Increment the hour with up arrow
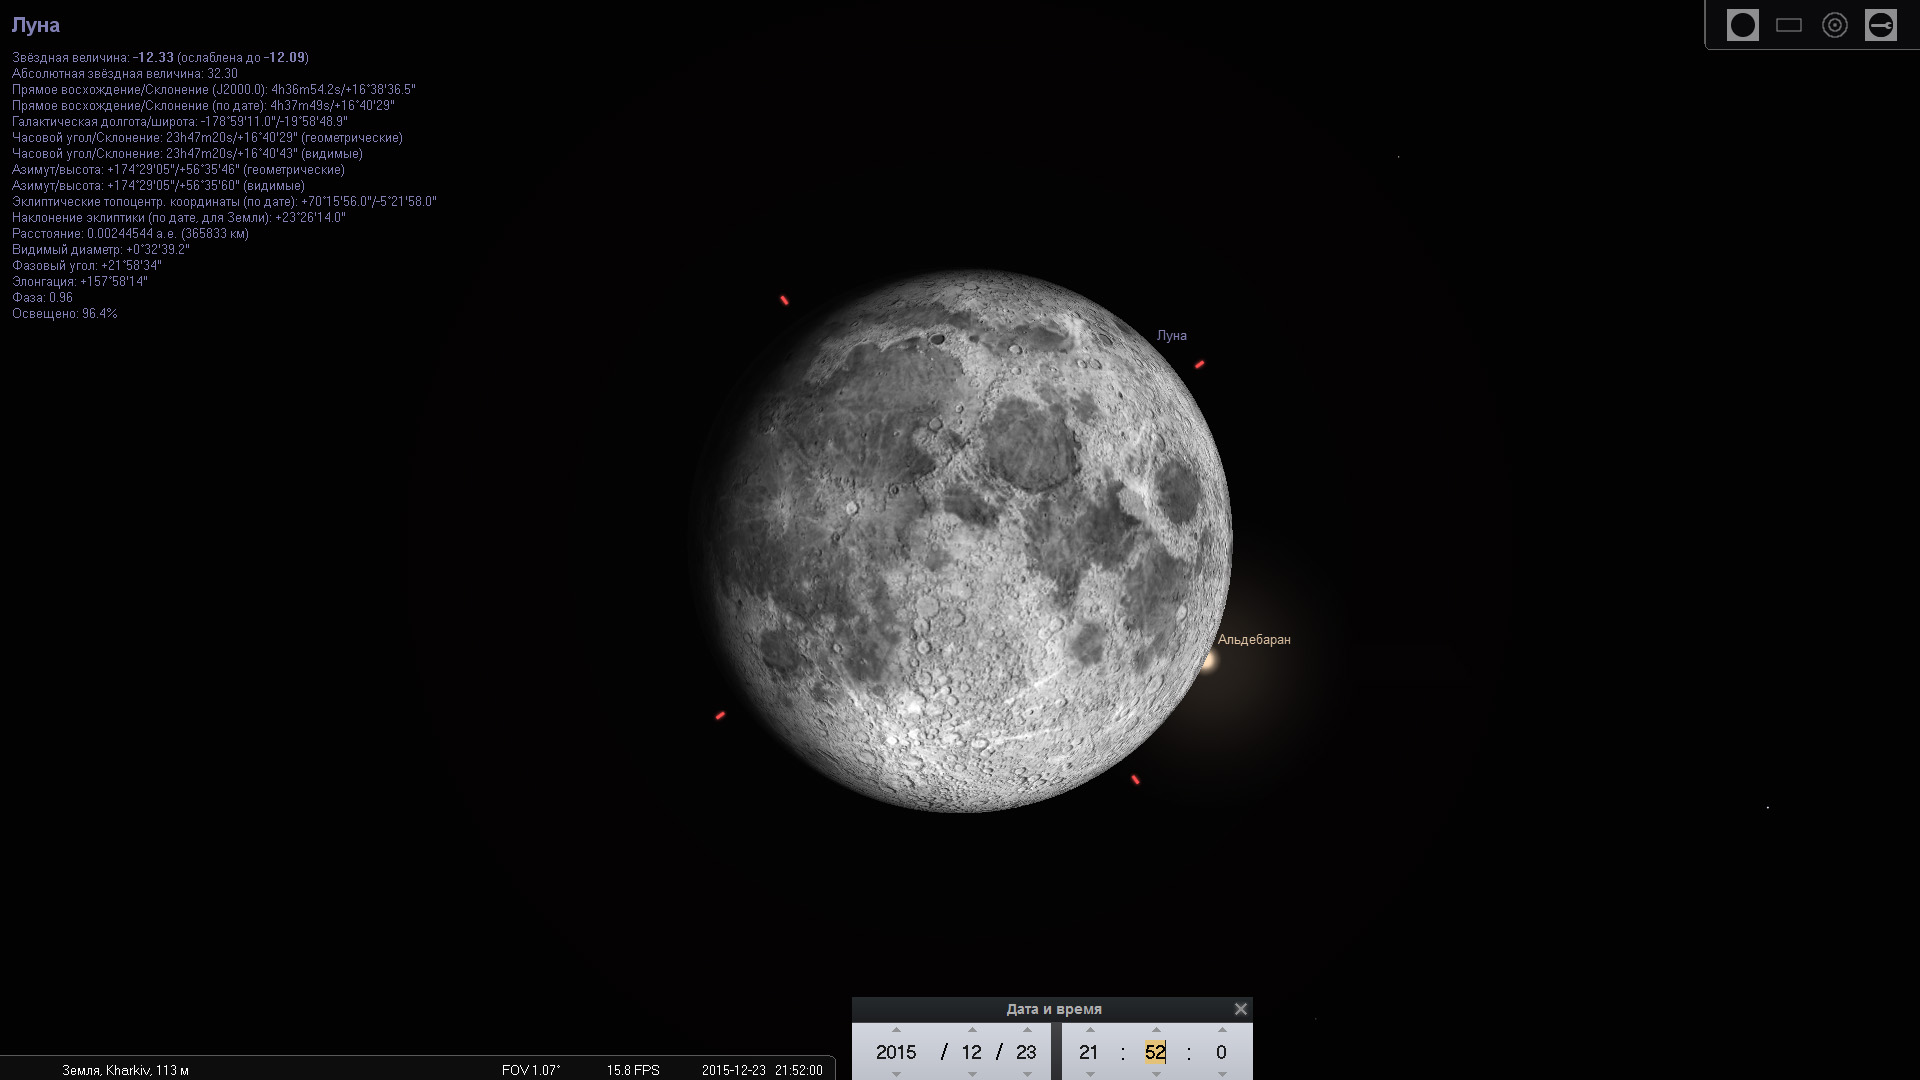The width and height of the screenshot is (1920, 1080). tap(1089, 1030)
